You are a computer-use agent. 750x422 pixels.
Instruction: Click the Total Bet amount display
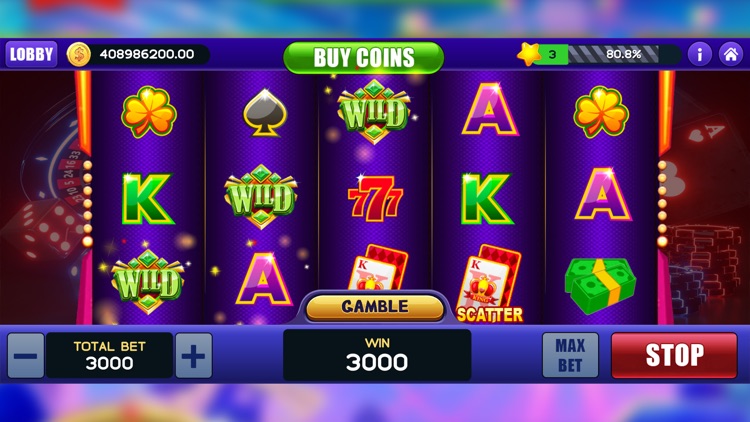(110, 355)
